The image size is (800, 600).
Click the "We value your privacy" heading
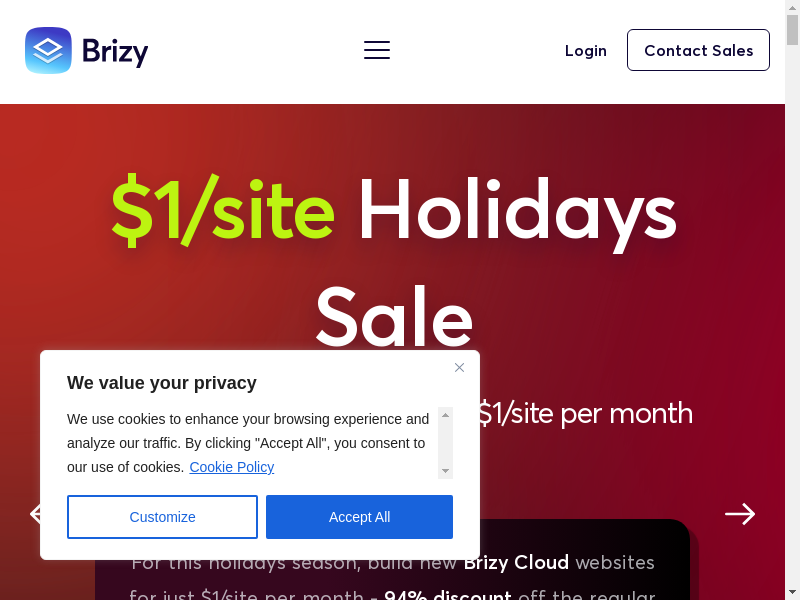162,383
